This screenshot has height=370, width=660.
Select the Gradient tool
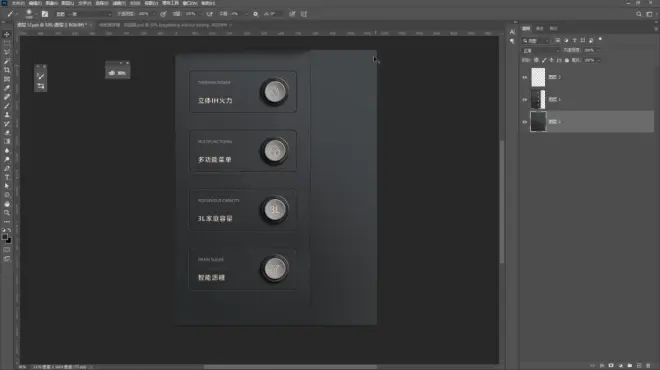click(7, 141)
